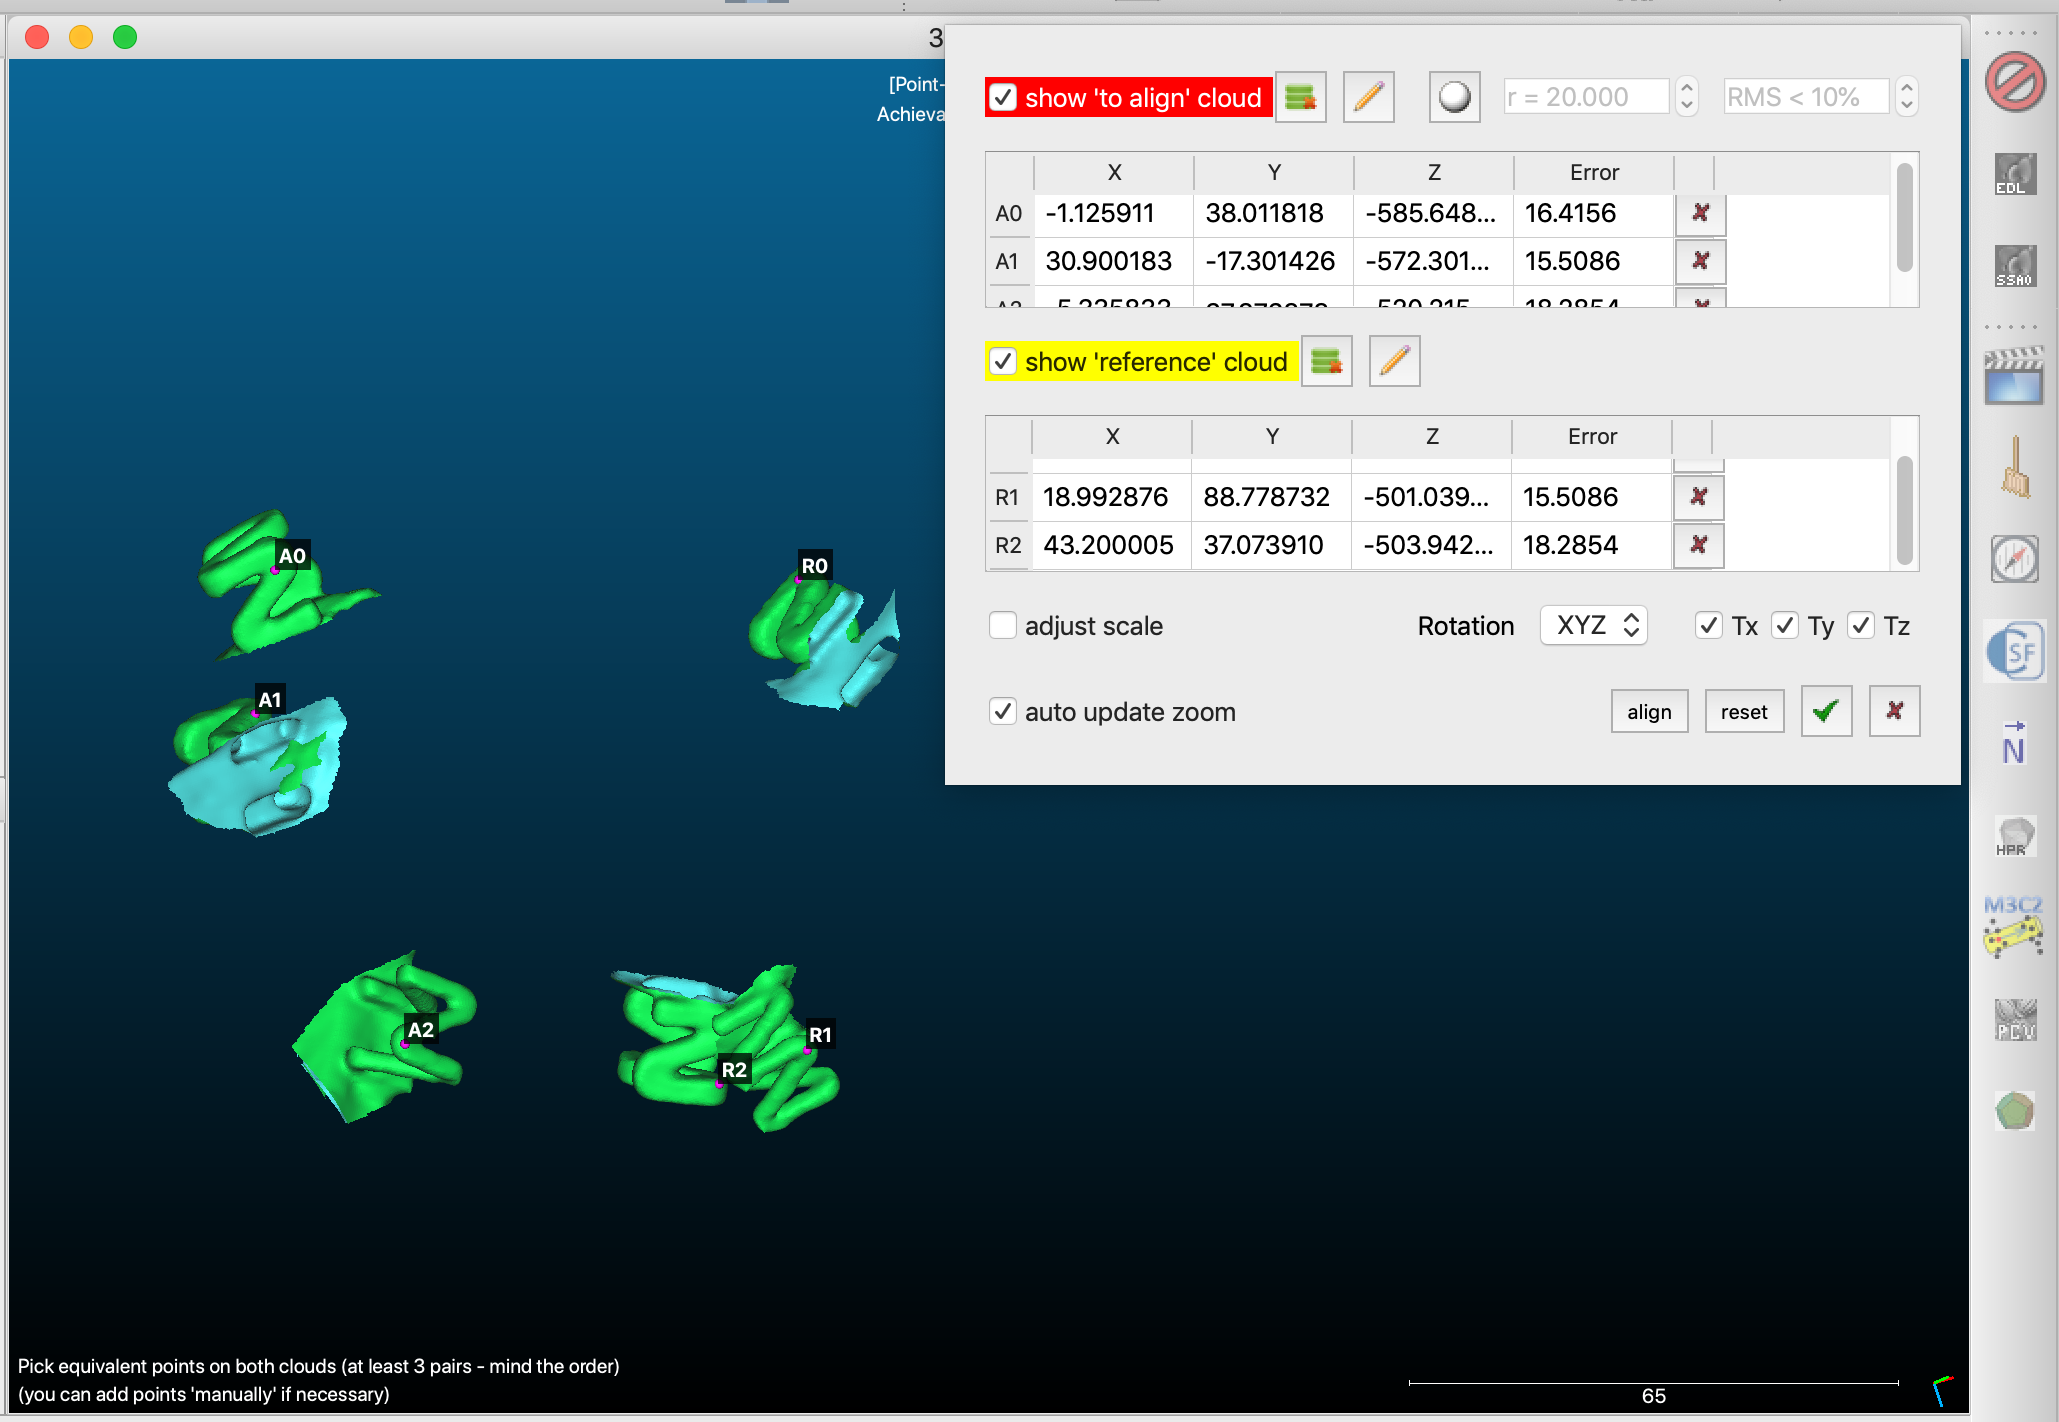Adjust the RMS percentage stepper
The image size is (2059, 1422).
click(1907, 98)
